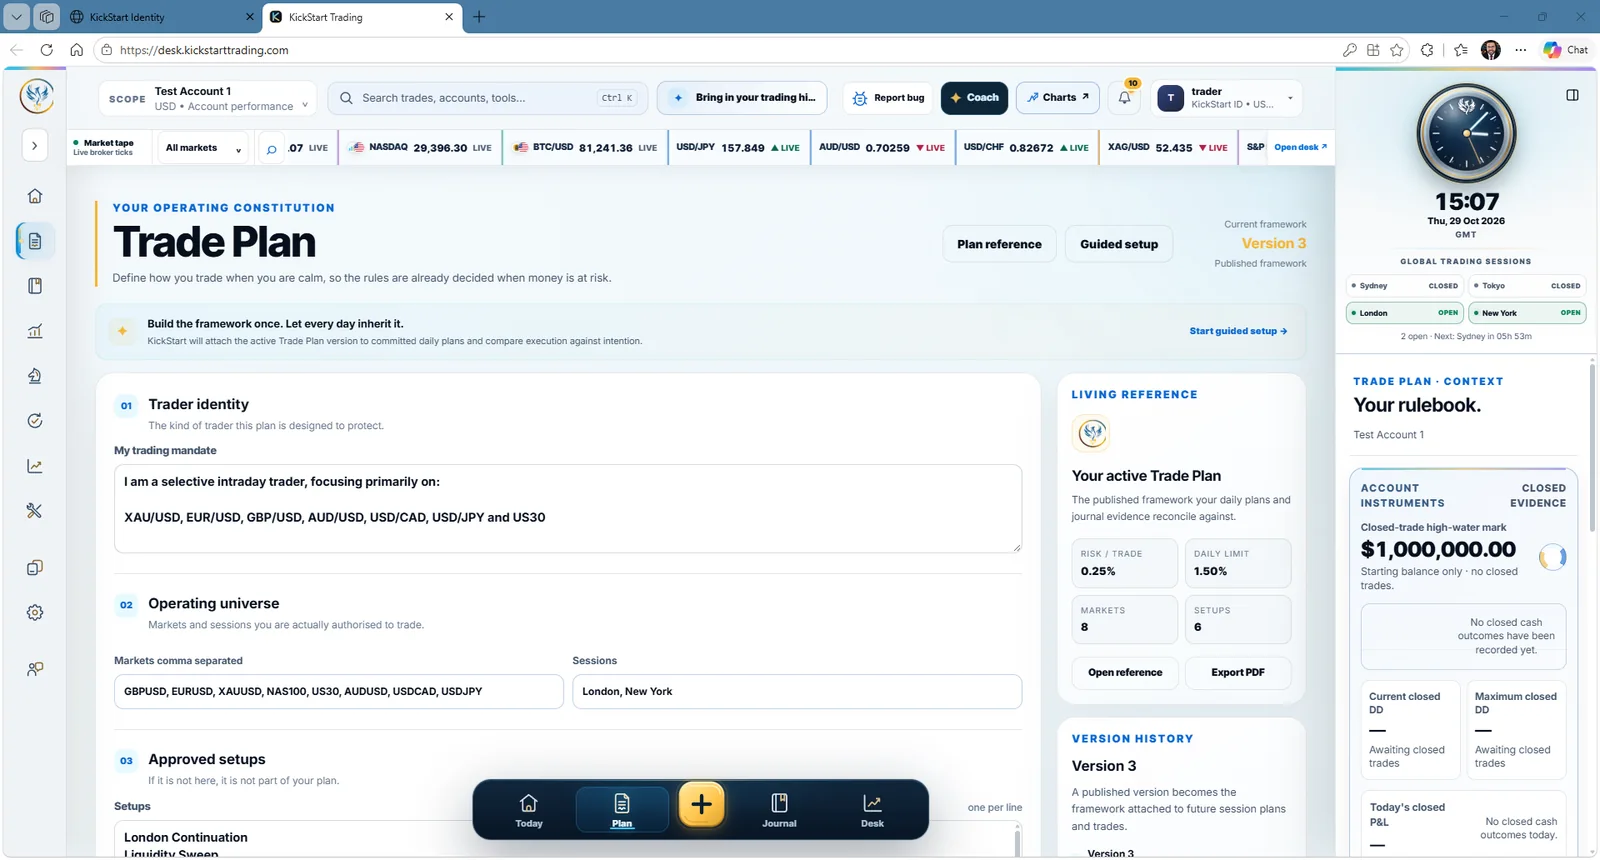Image resolution: width=1600 pixels, height=860 pixels.
Task: Click the Open reference button
Action: tap(1125, 673)
